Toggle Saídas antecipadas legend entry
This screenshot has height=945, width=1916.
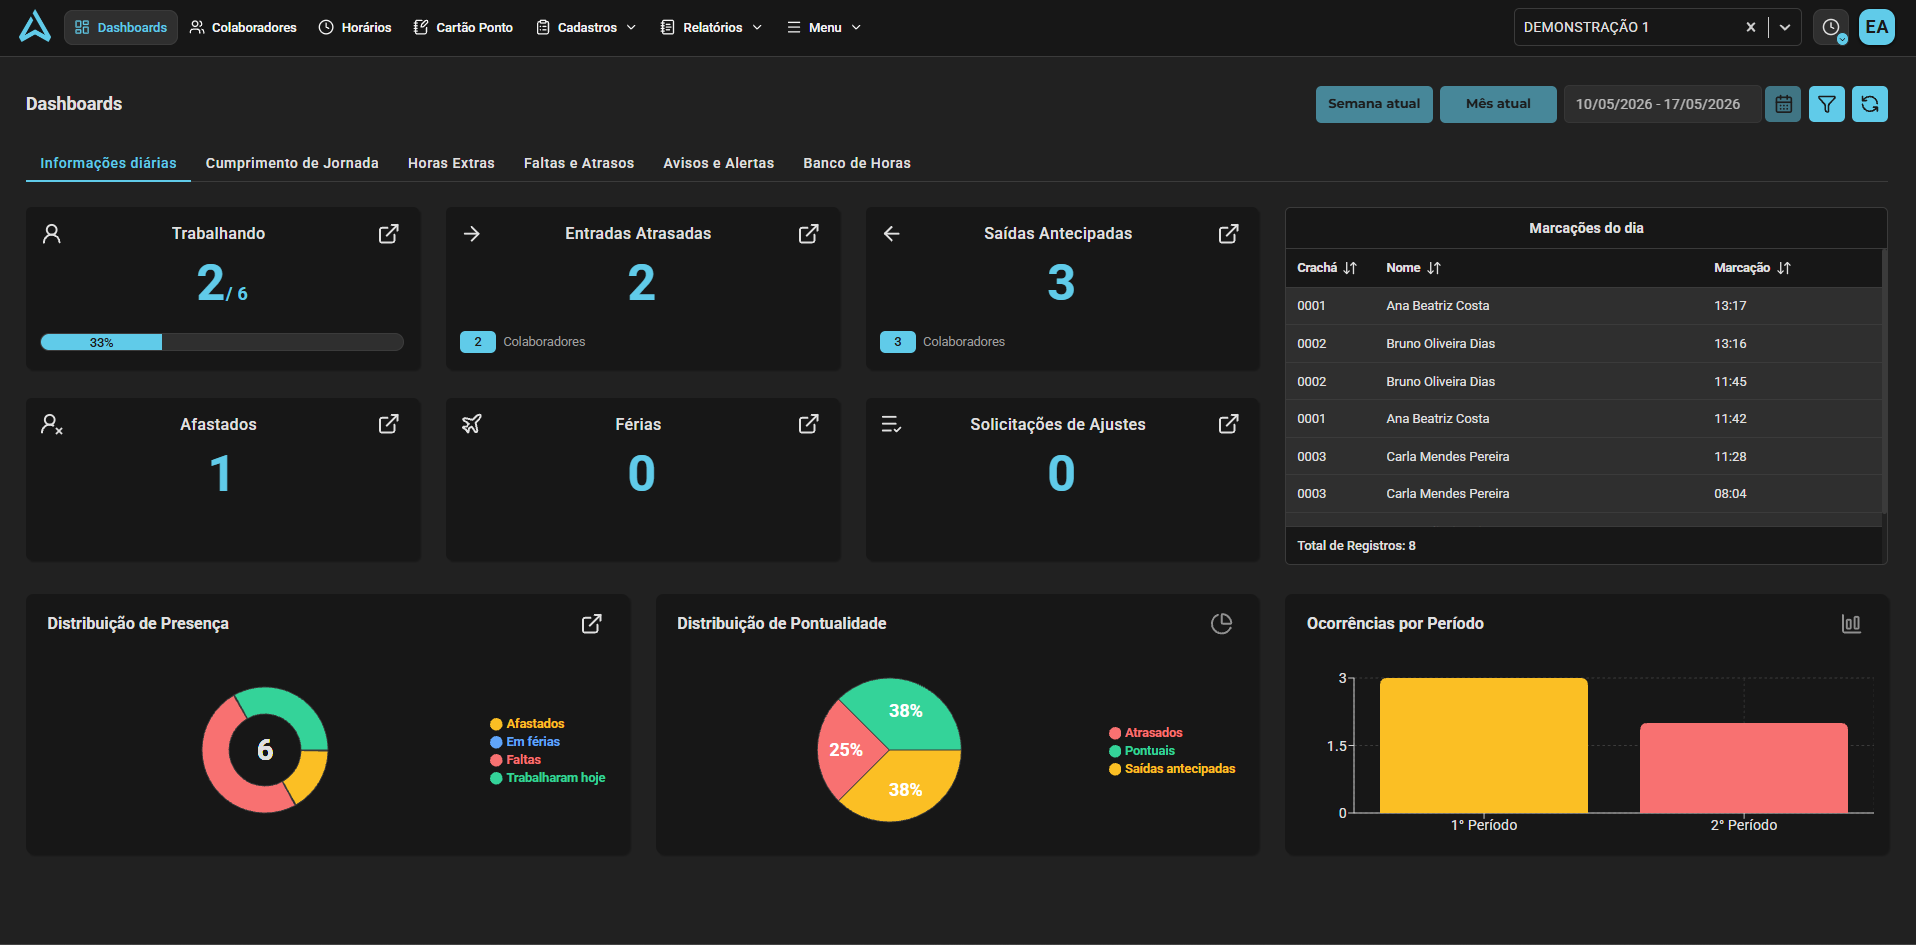click(1172, 769)
